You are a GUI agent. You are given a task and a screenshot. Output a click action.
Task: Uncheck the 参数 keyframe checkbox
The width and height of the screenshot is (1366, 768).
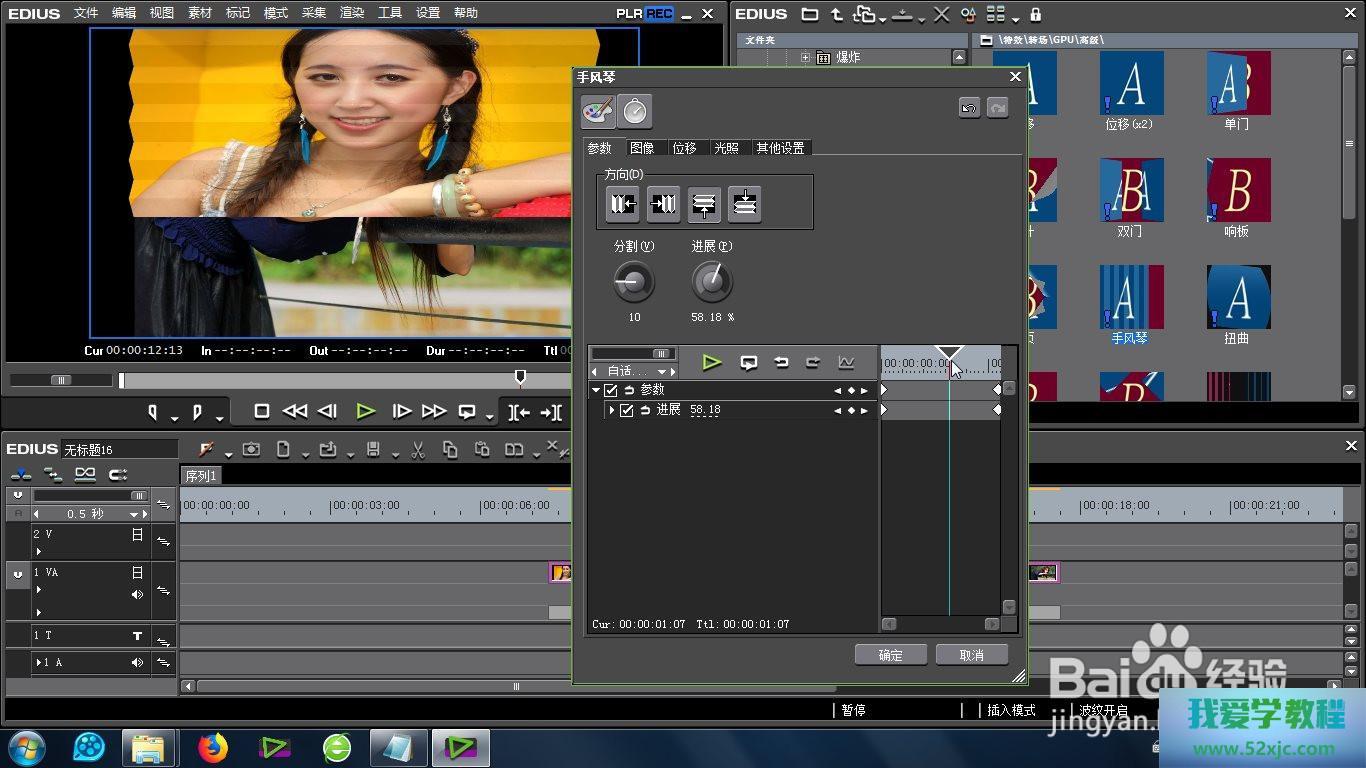click(x=611, y=390)
